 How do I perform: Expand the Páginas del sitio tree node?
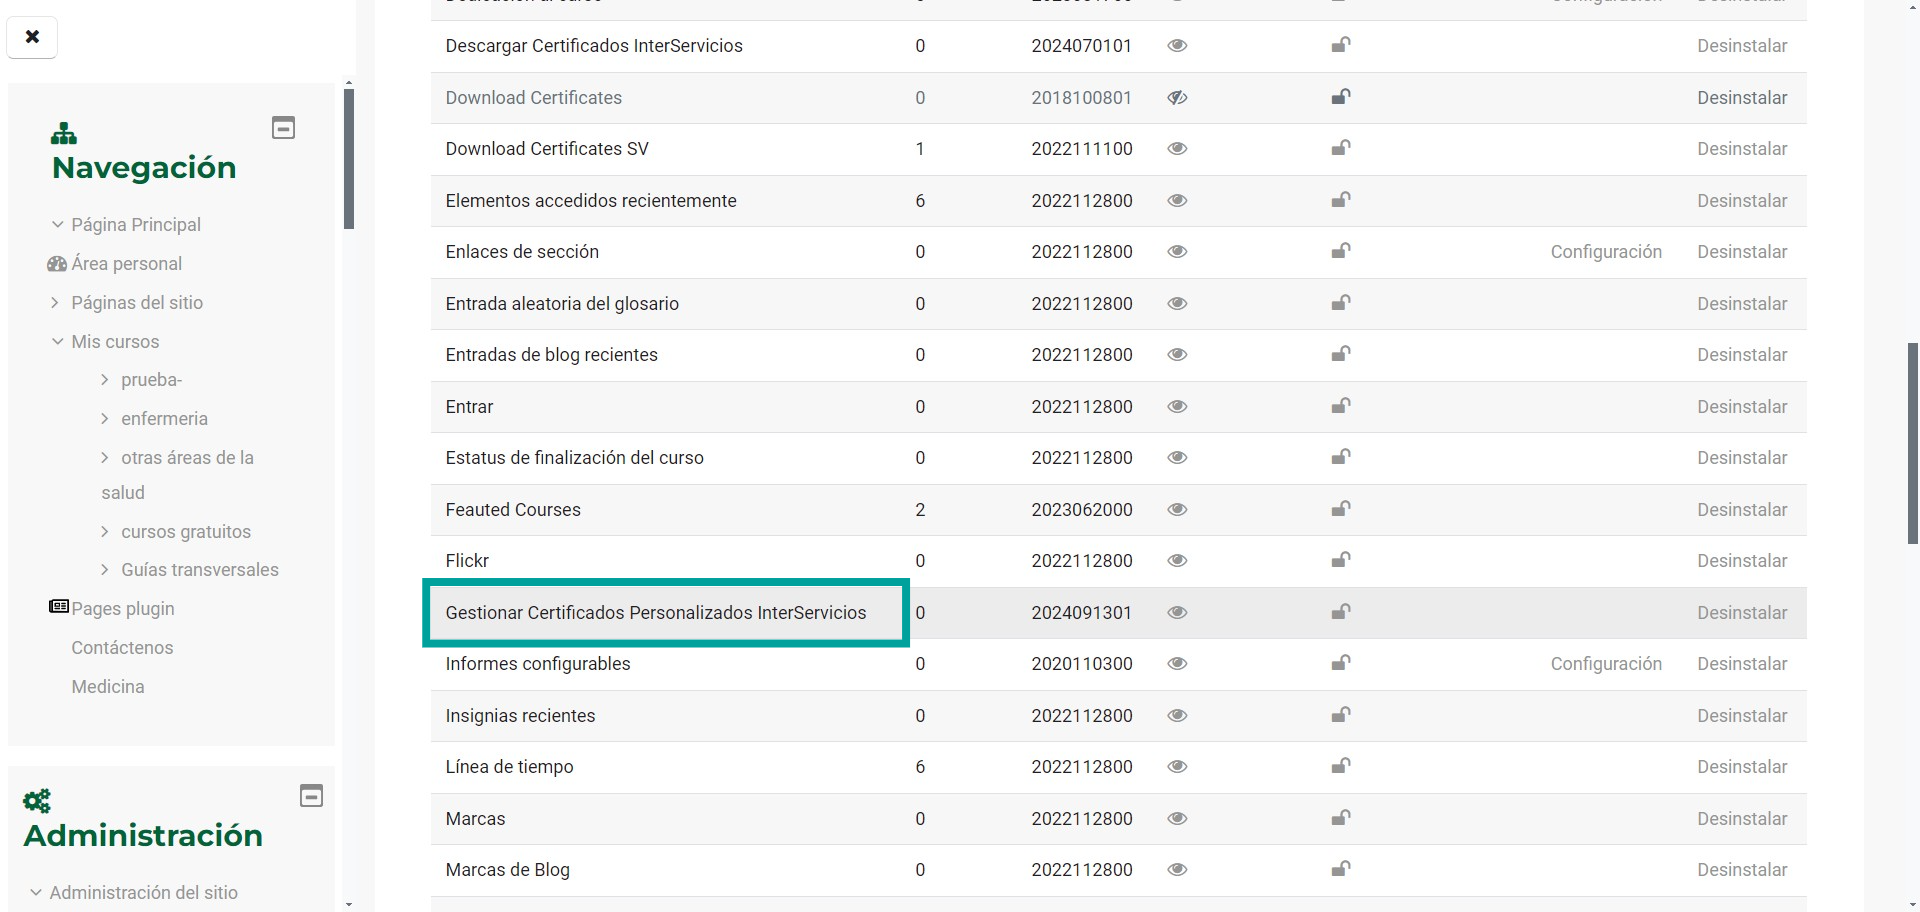coord(56,303)
